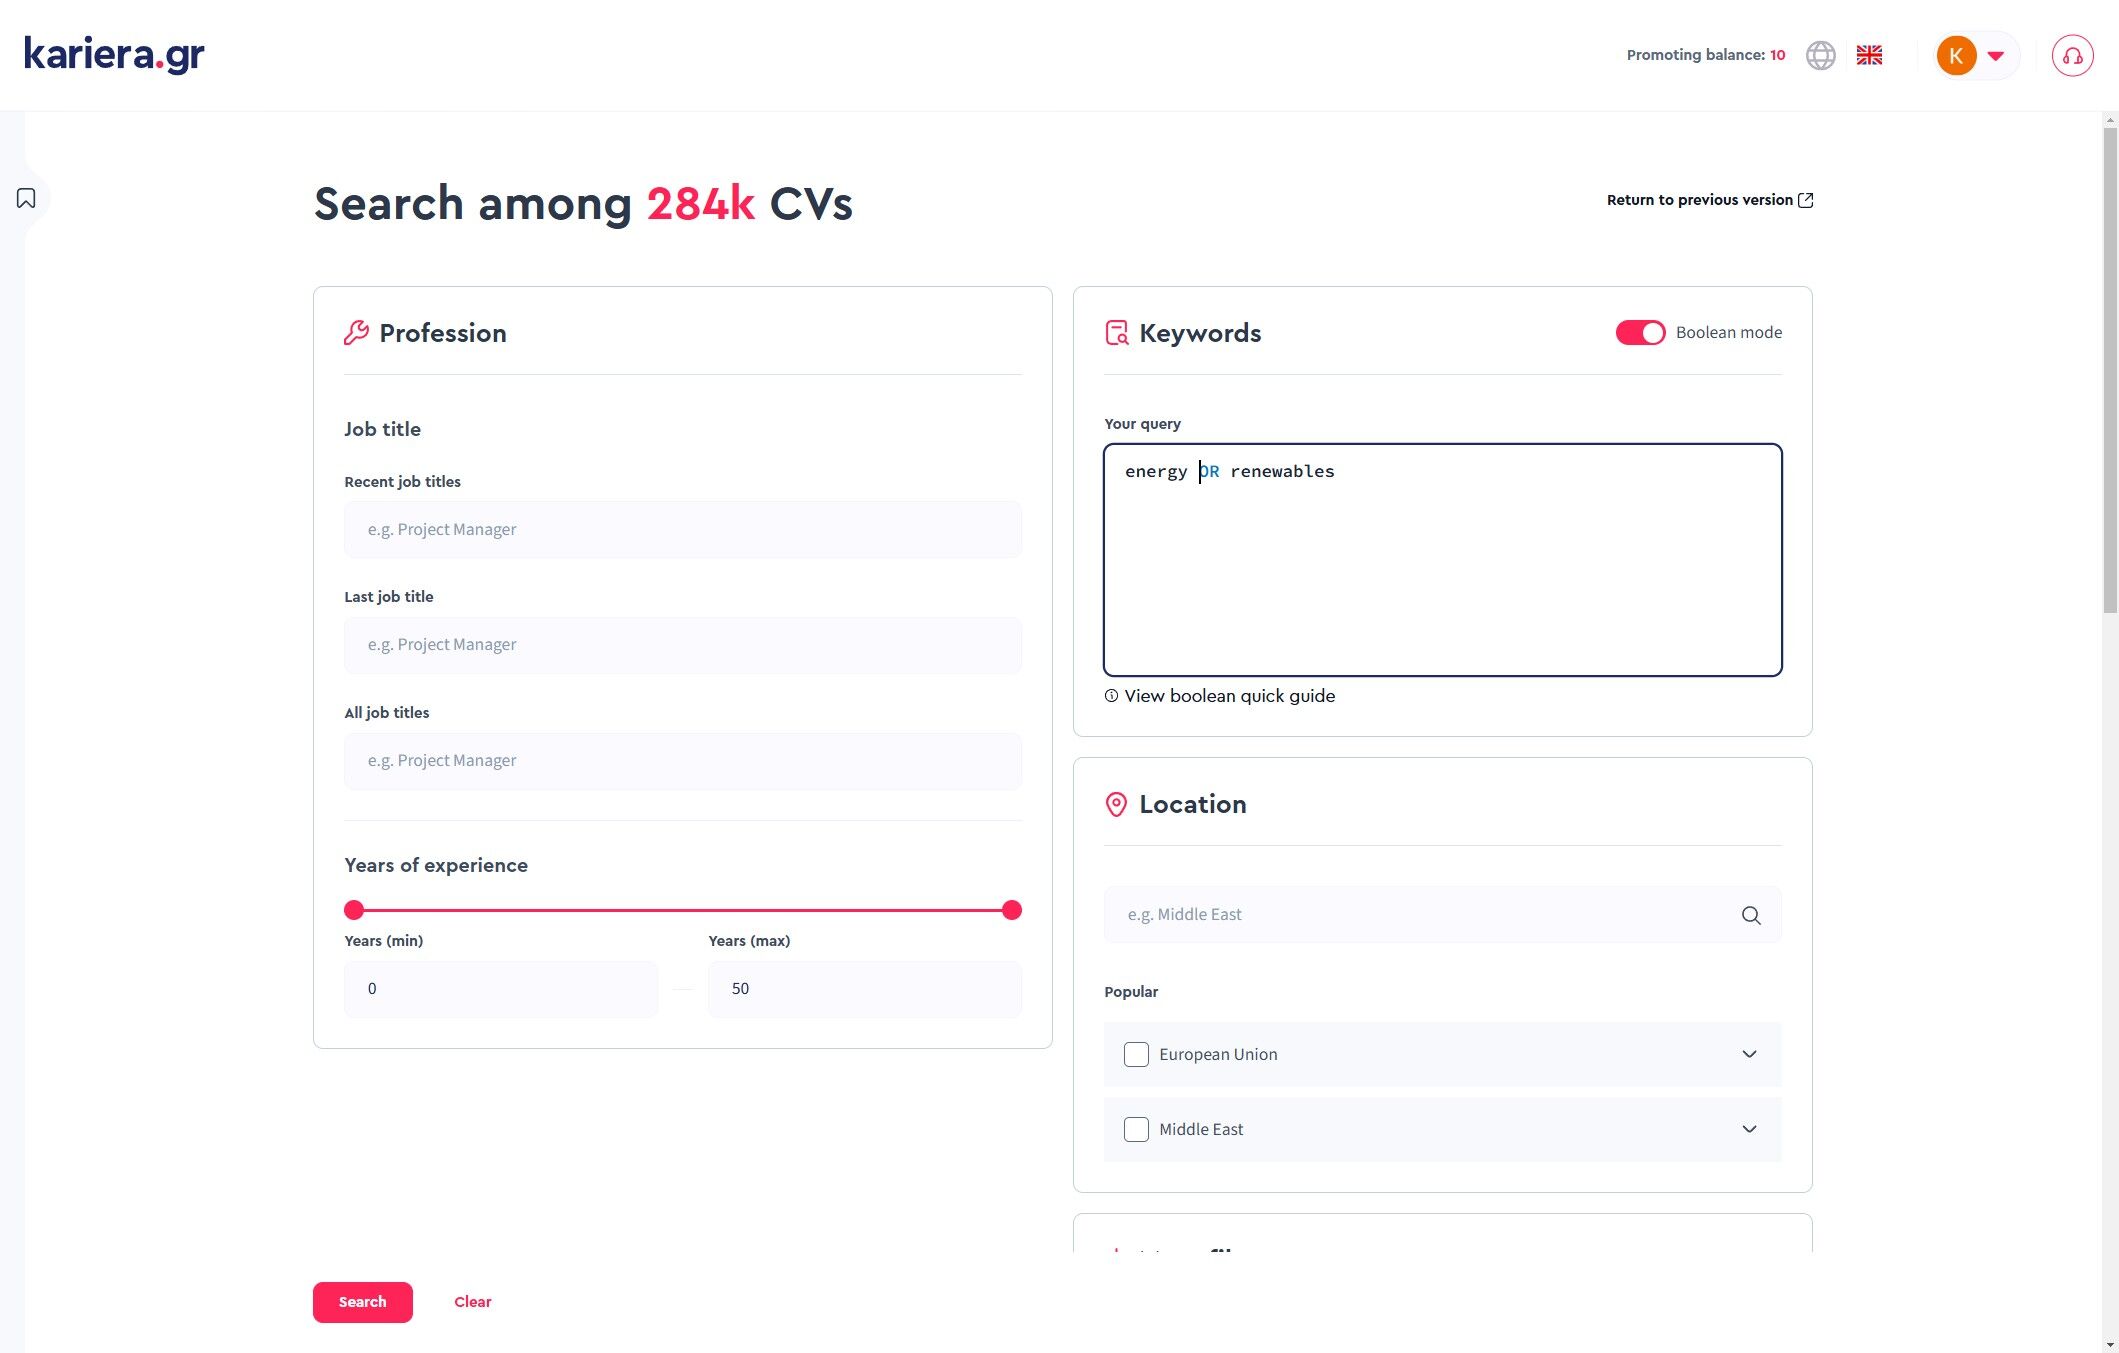Disable the Boolean mode toggle
Image resolution: width=2119 pixels, height=1353 pixels.
[1639, 333]
